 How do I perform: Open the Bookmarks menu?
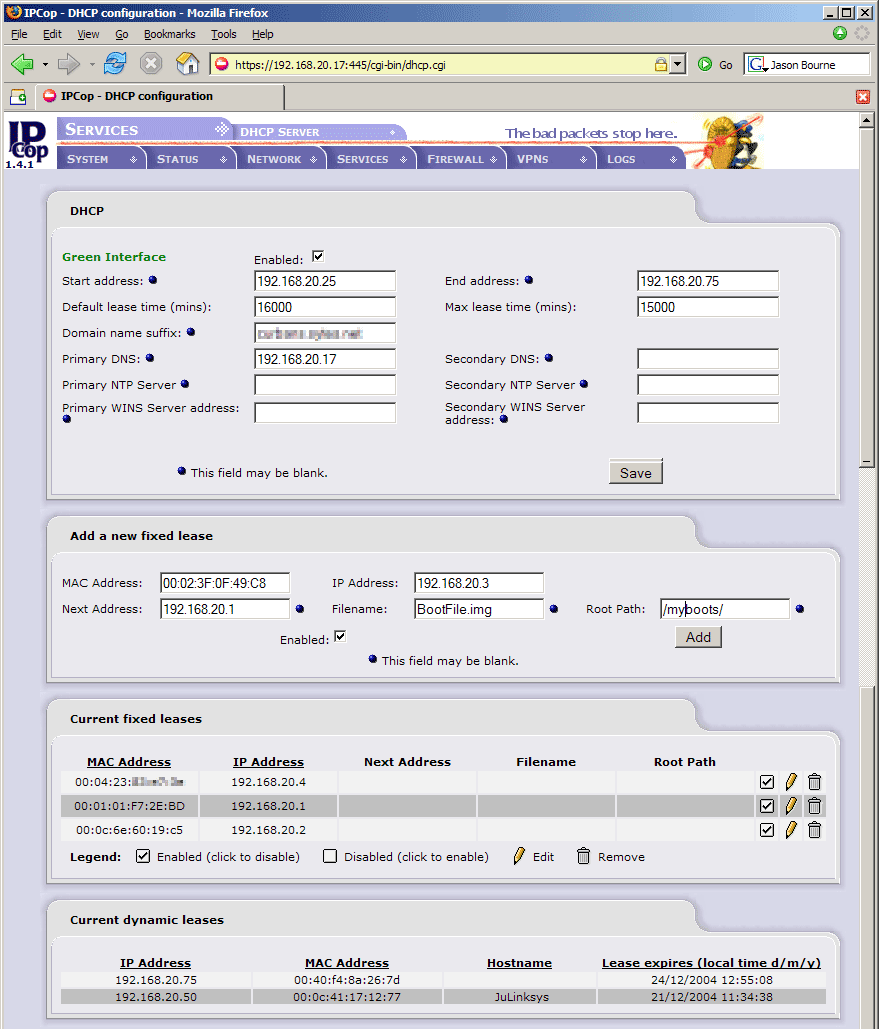click(169, 34)
